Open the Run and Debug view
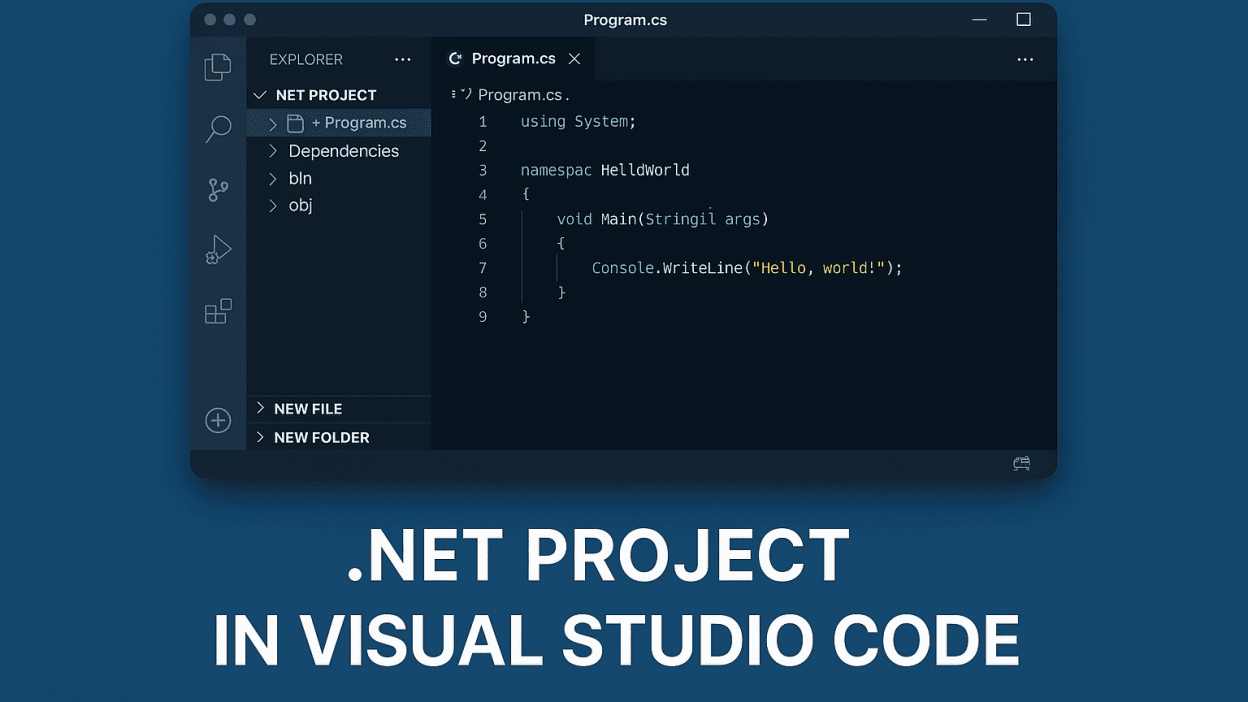This screenshot has height=702, width=1248. point(218,250)
